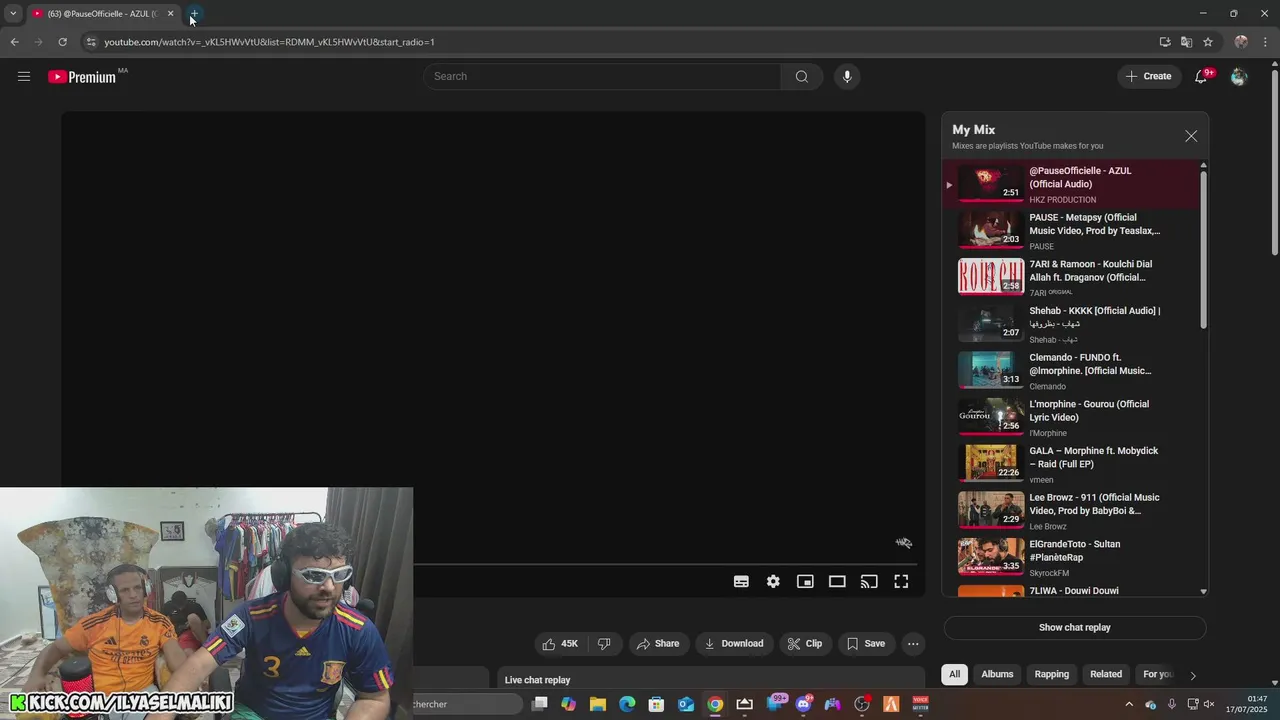This screenshot has width=1280, height=720.
Task: Toggle subtitles/closed captions in player
Action: click(x=741, y=581)
